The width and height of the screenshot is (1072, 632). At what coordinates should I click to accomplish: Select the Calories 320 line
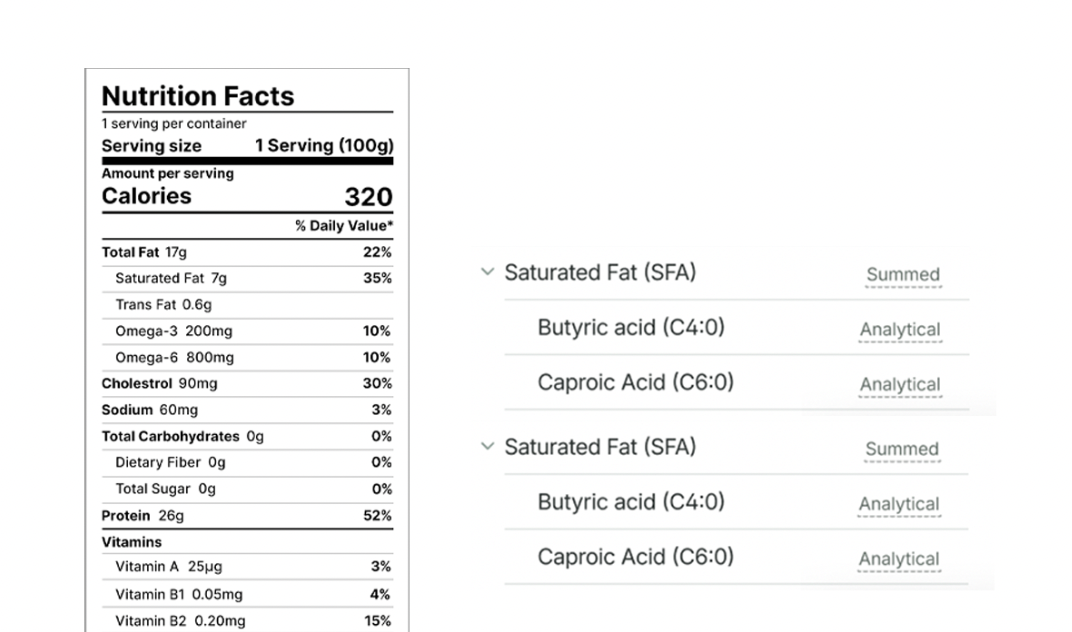click(246, 196)
